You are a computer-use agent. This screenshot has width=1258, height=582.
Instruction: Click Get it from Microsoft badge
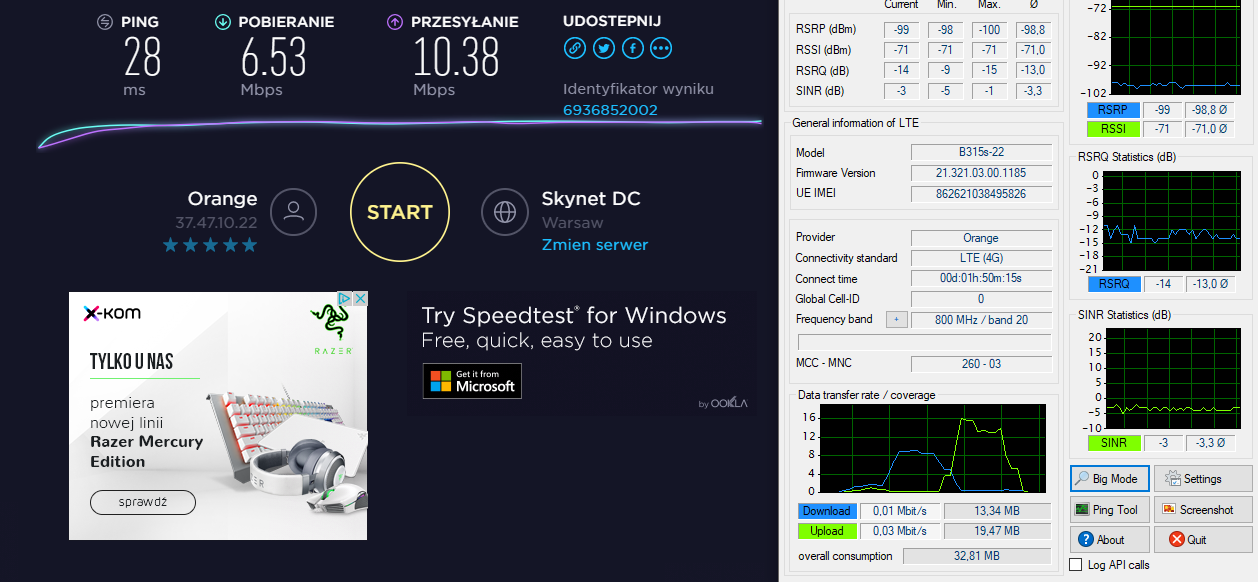(472, 381)
